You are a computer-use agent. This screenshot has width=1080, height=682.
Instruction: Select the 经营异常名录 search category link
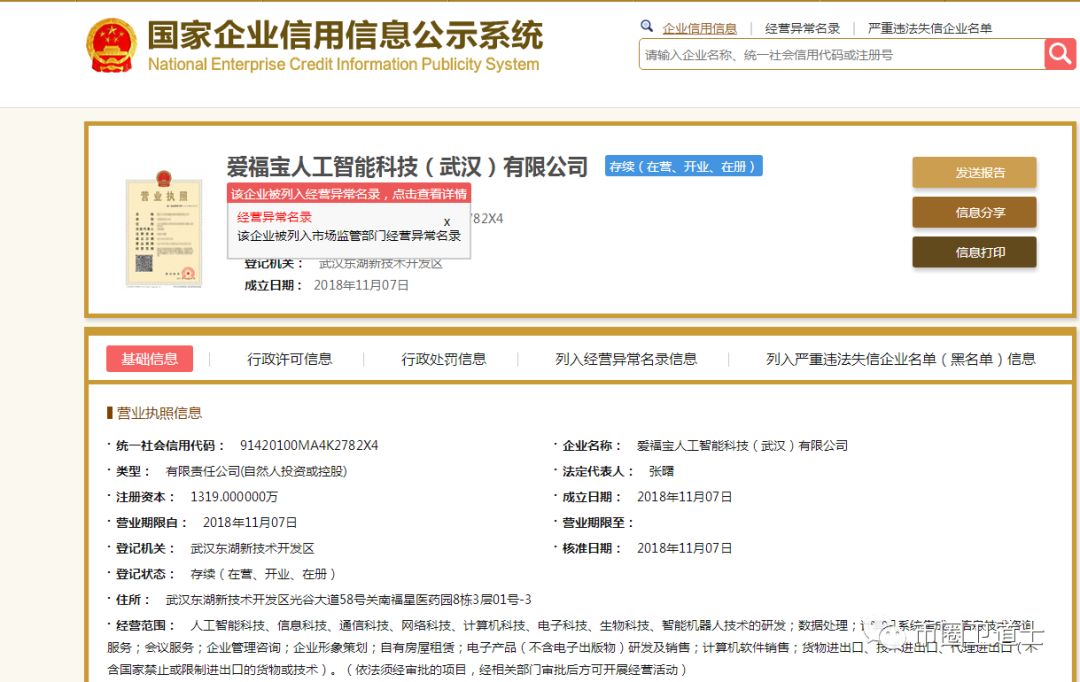pos(802,28)
